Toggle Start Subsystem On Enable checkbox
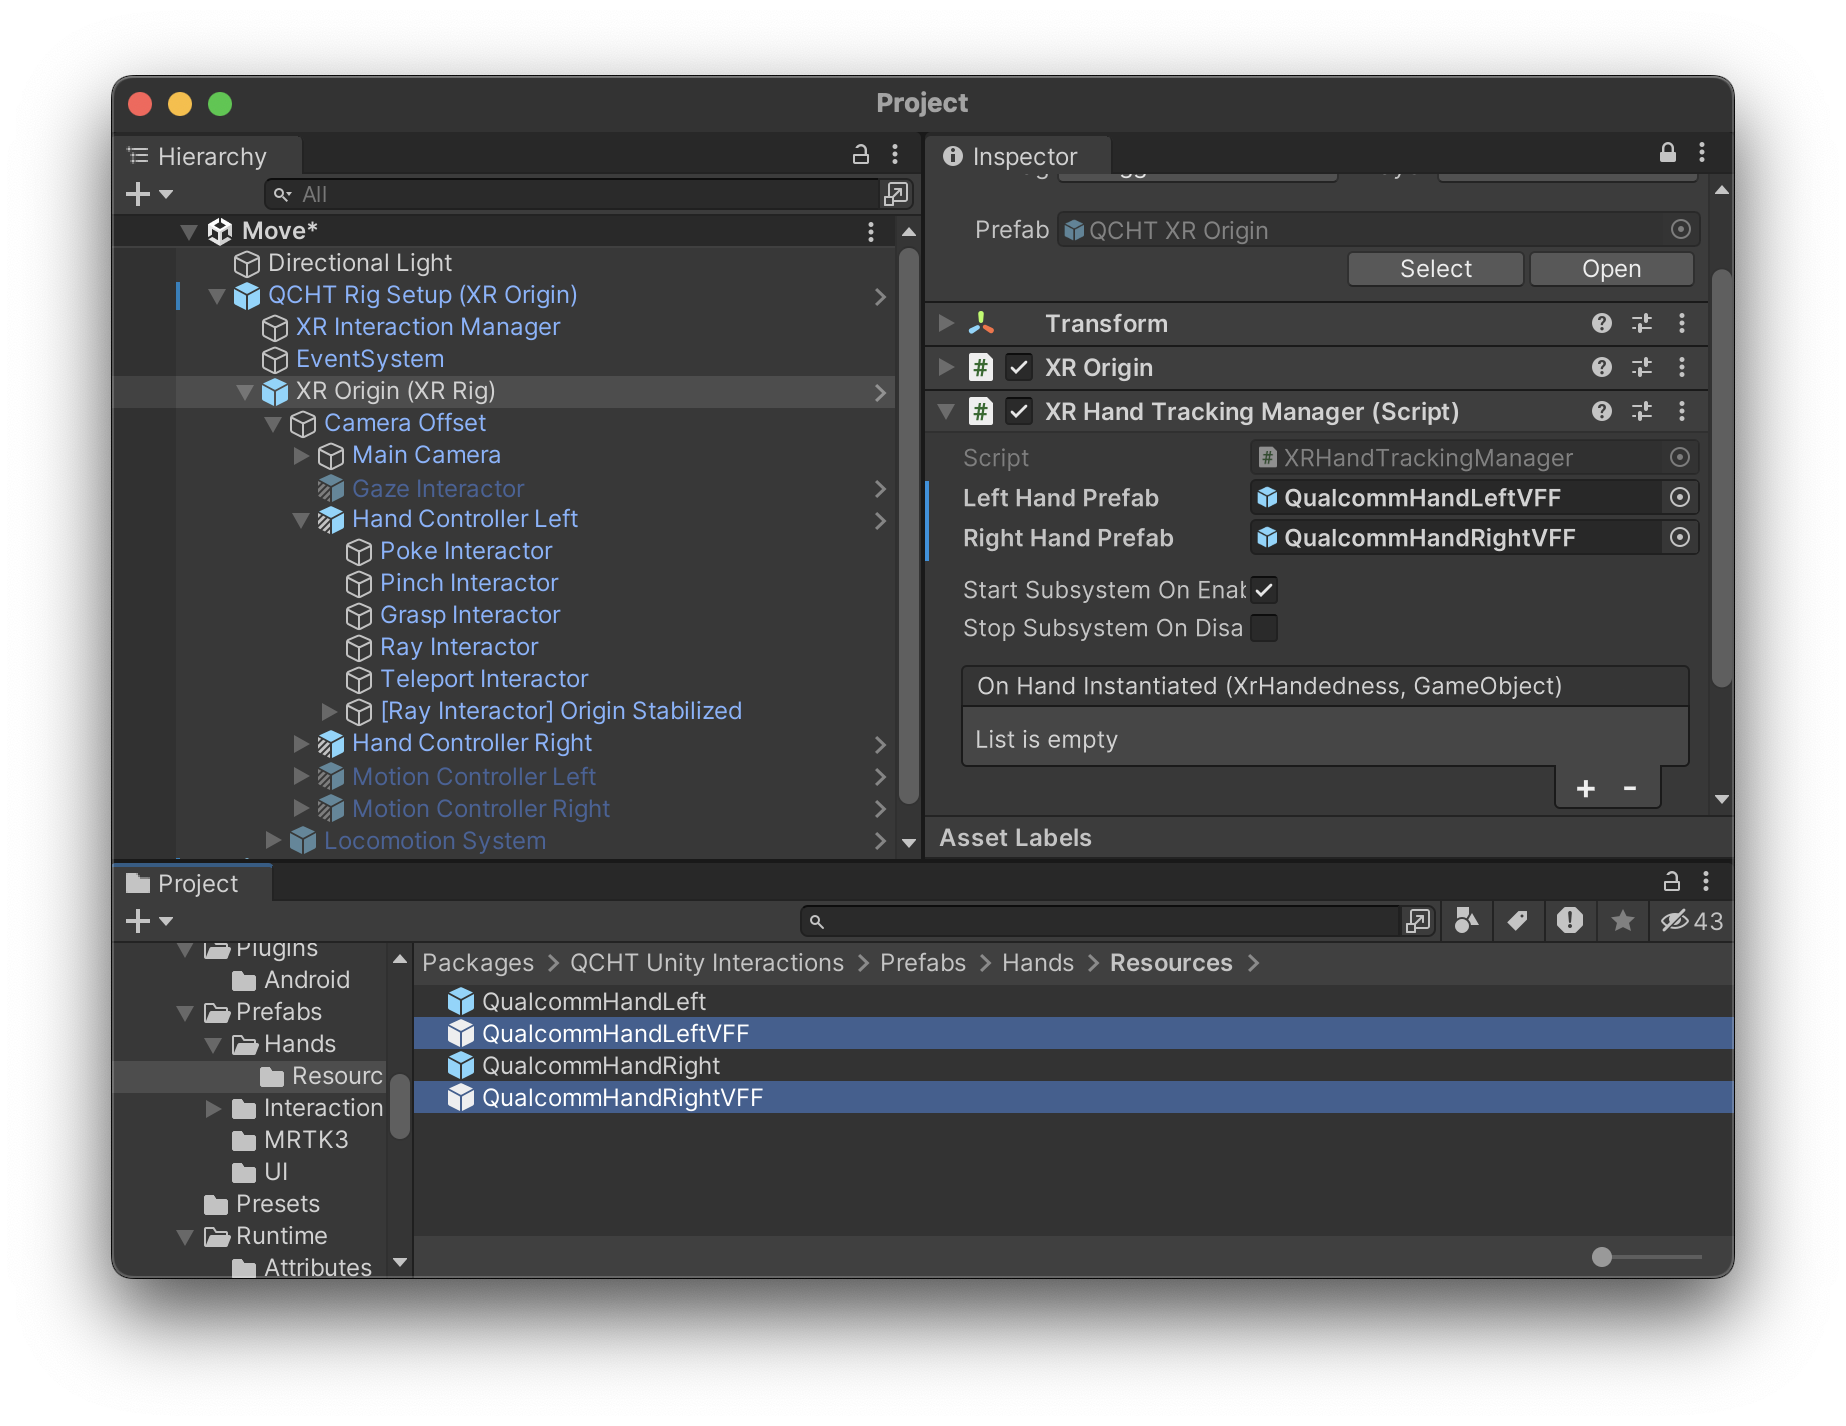 click(x=1264, y=590)
